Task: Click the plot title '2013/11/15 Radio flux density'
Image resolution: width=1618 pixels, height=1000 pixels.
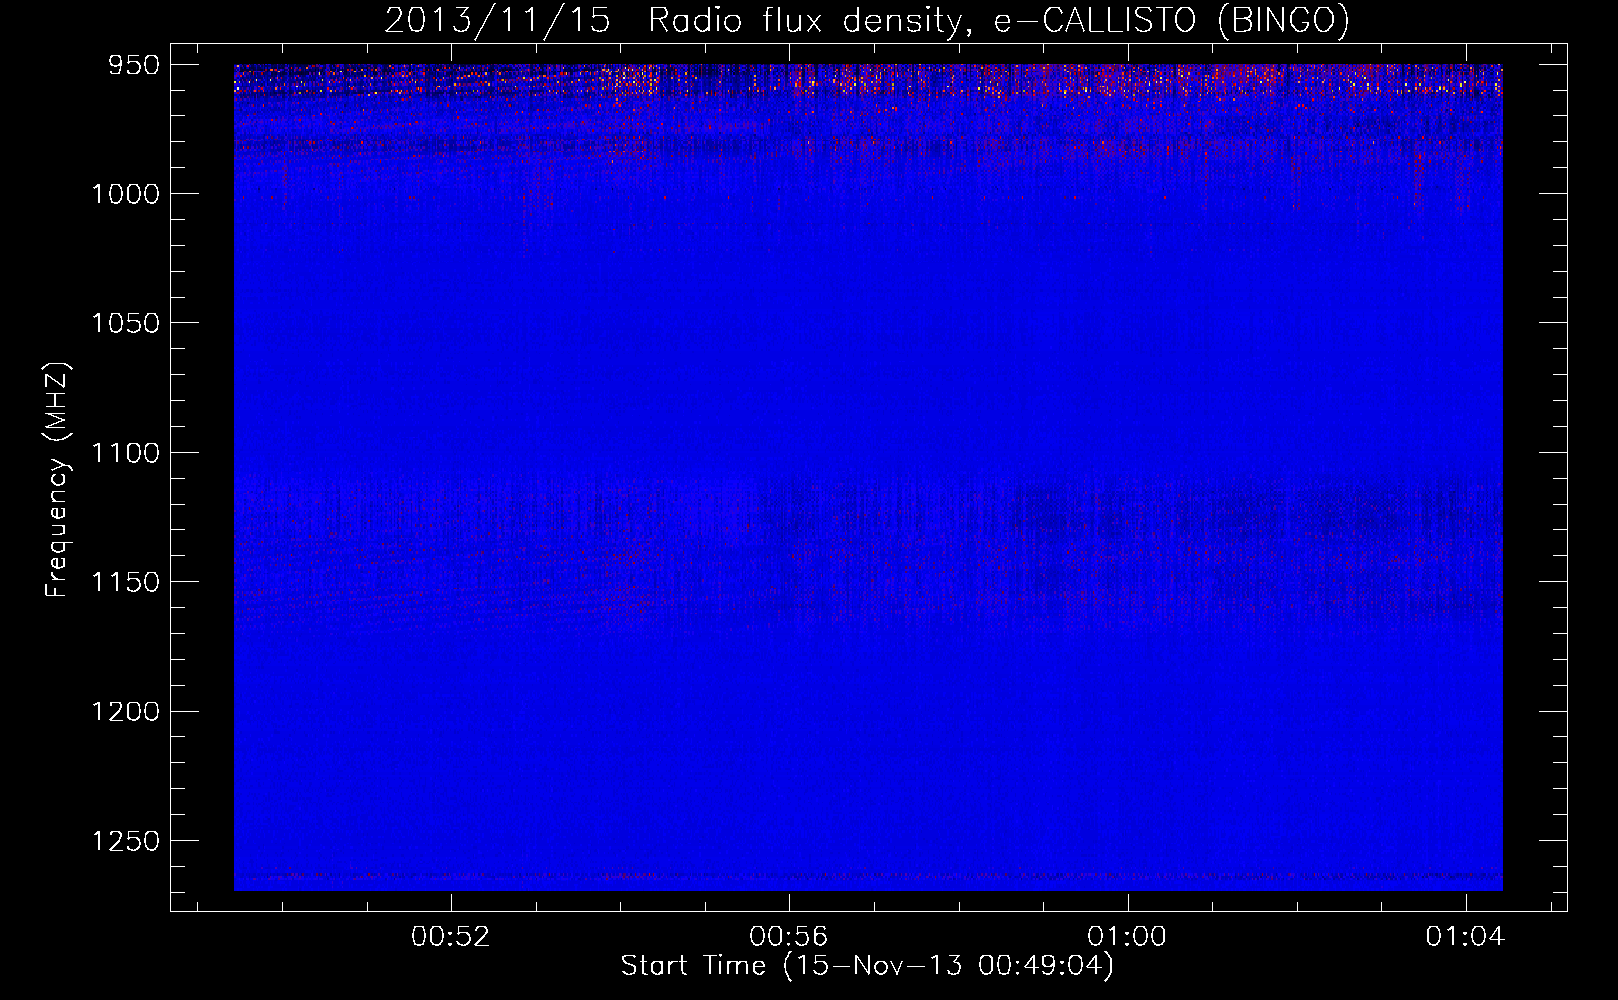Action: point(679,20)
